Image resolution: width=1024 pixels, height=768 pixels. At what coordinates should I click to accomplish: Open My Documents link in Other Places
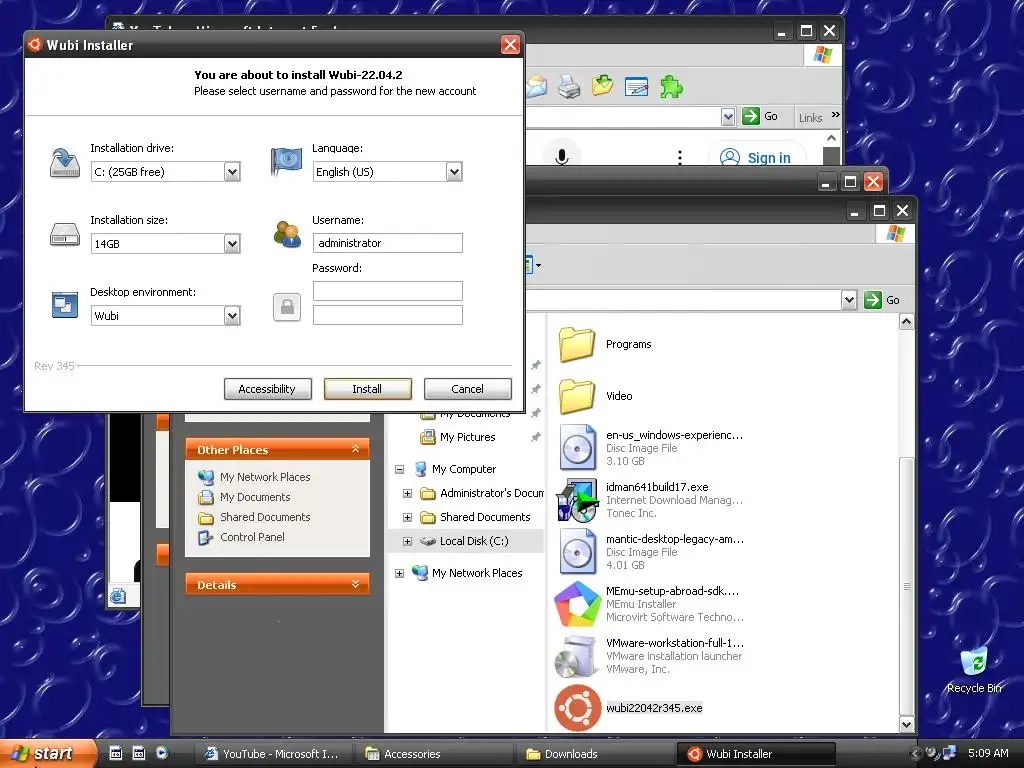[x=255, y=497]
